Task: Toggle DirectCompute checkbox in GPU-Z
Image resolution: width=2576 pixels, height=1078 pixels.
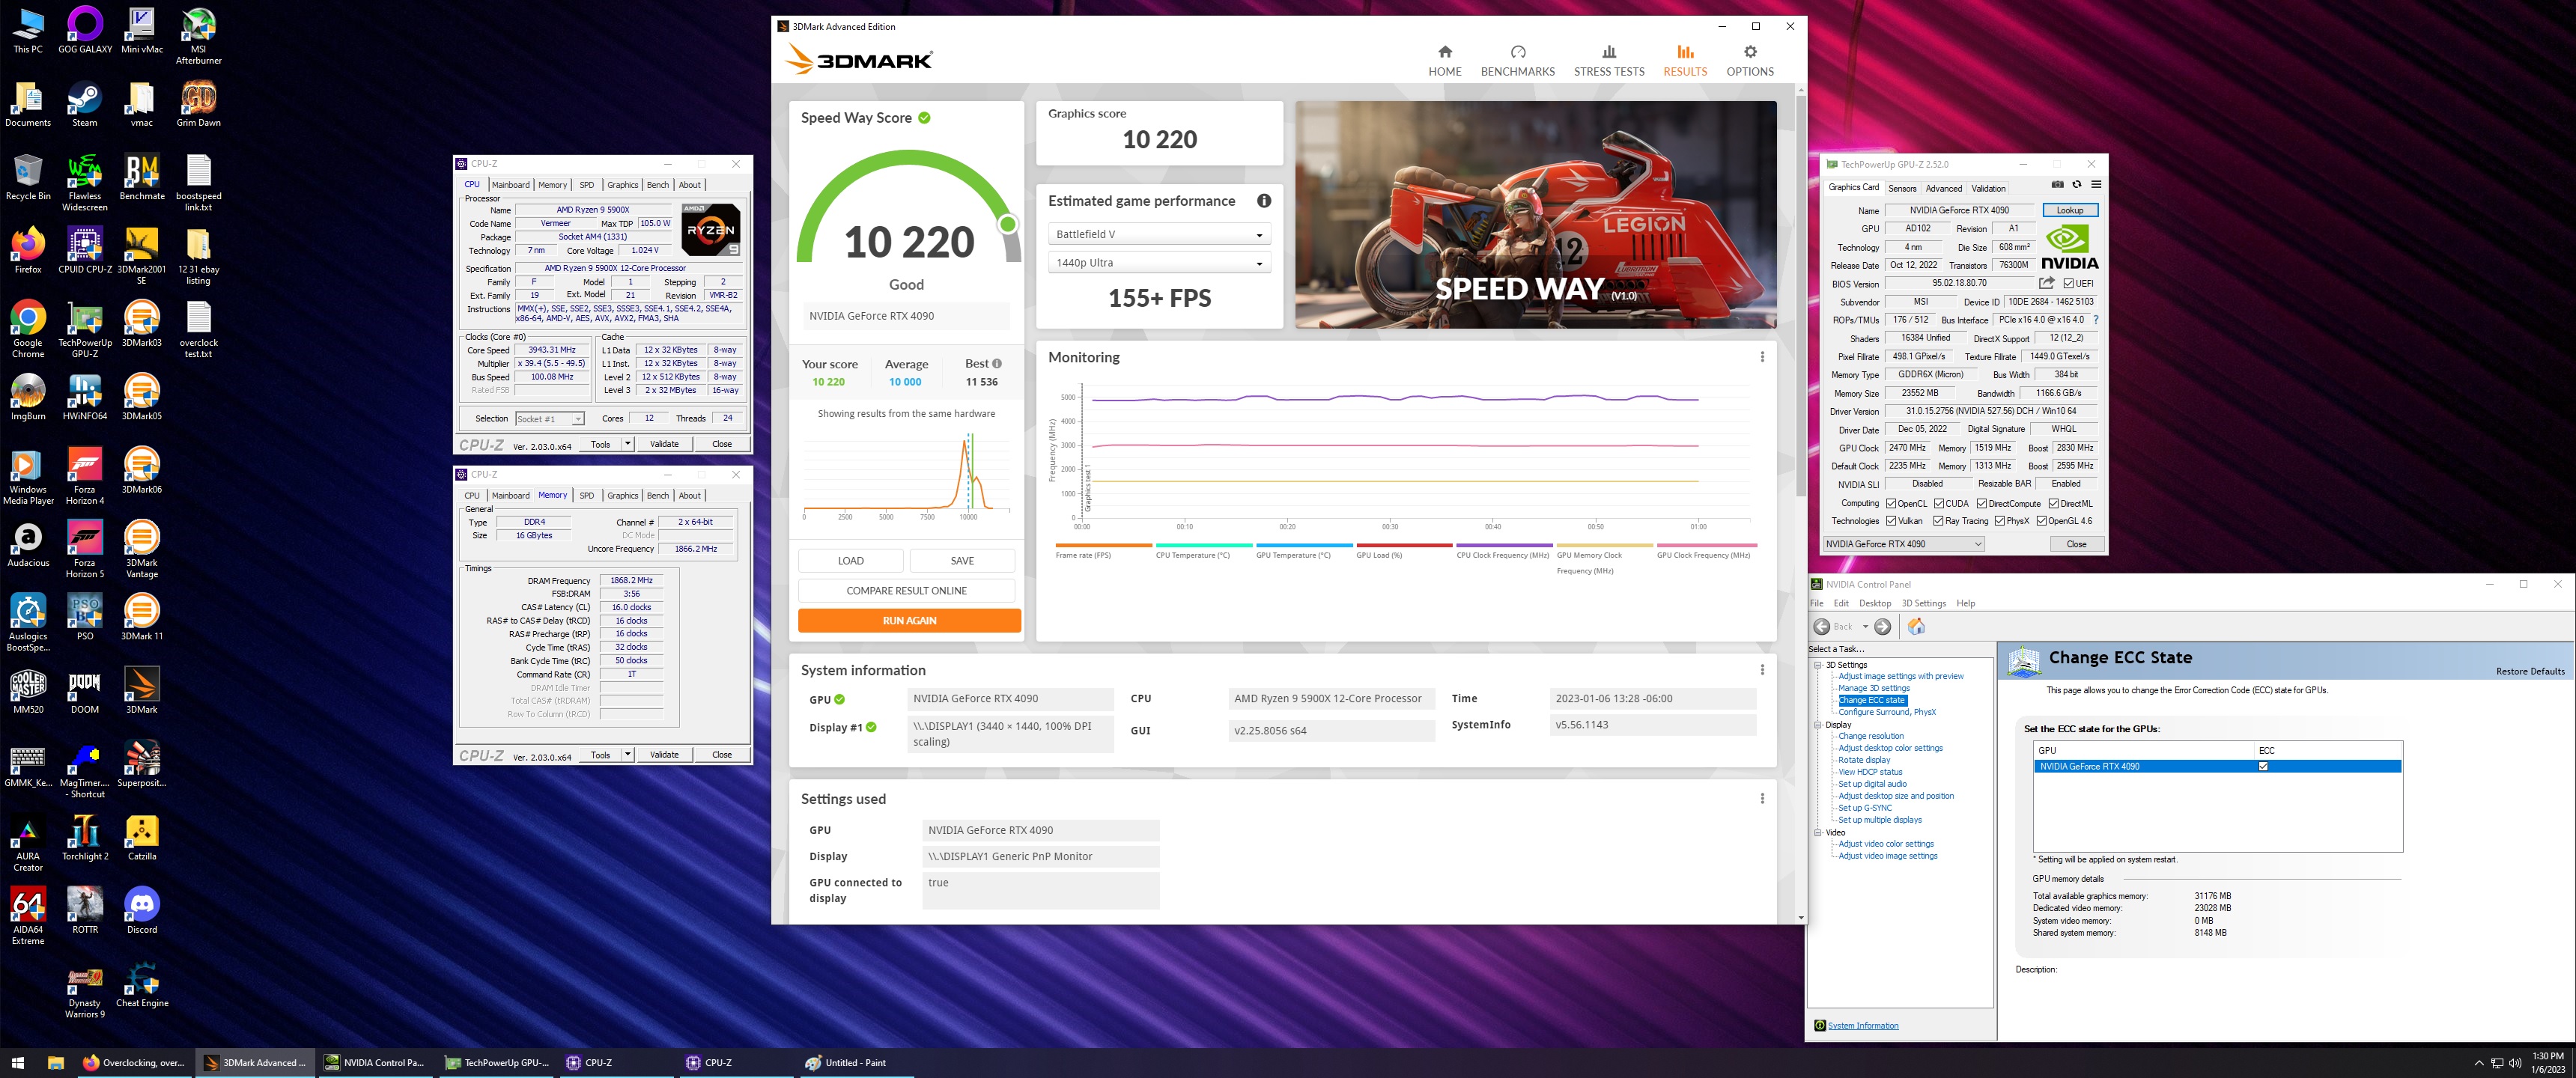Action: click(x=1982, y=504)
